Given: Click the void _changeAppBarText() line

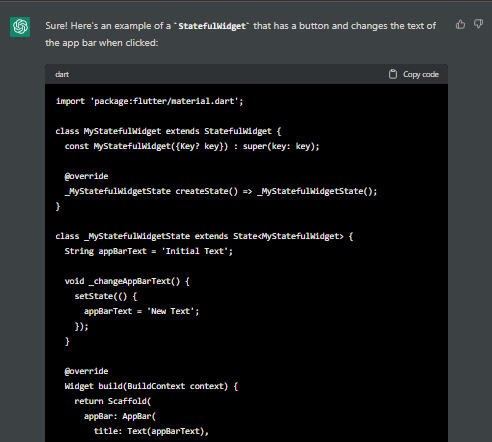Looking at the screenshot, I should (x=127, y=281).
